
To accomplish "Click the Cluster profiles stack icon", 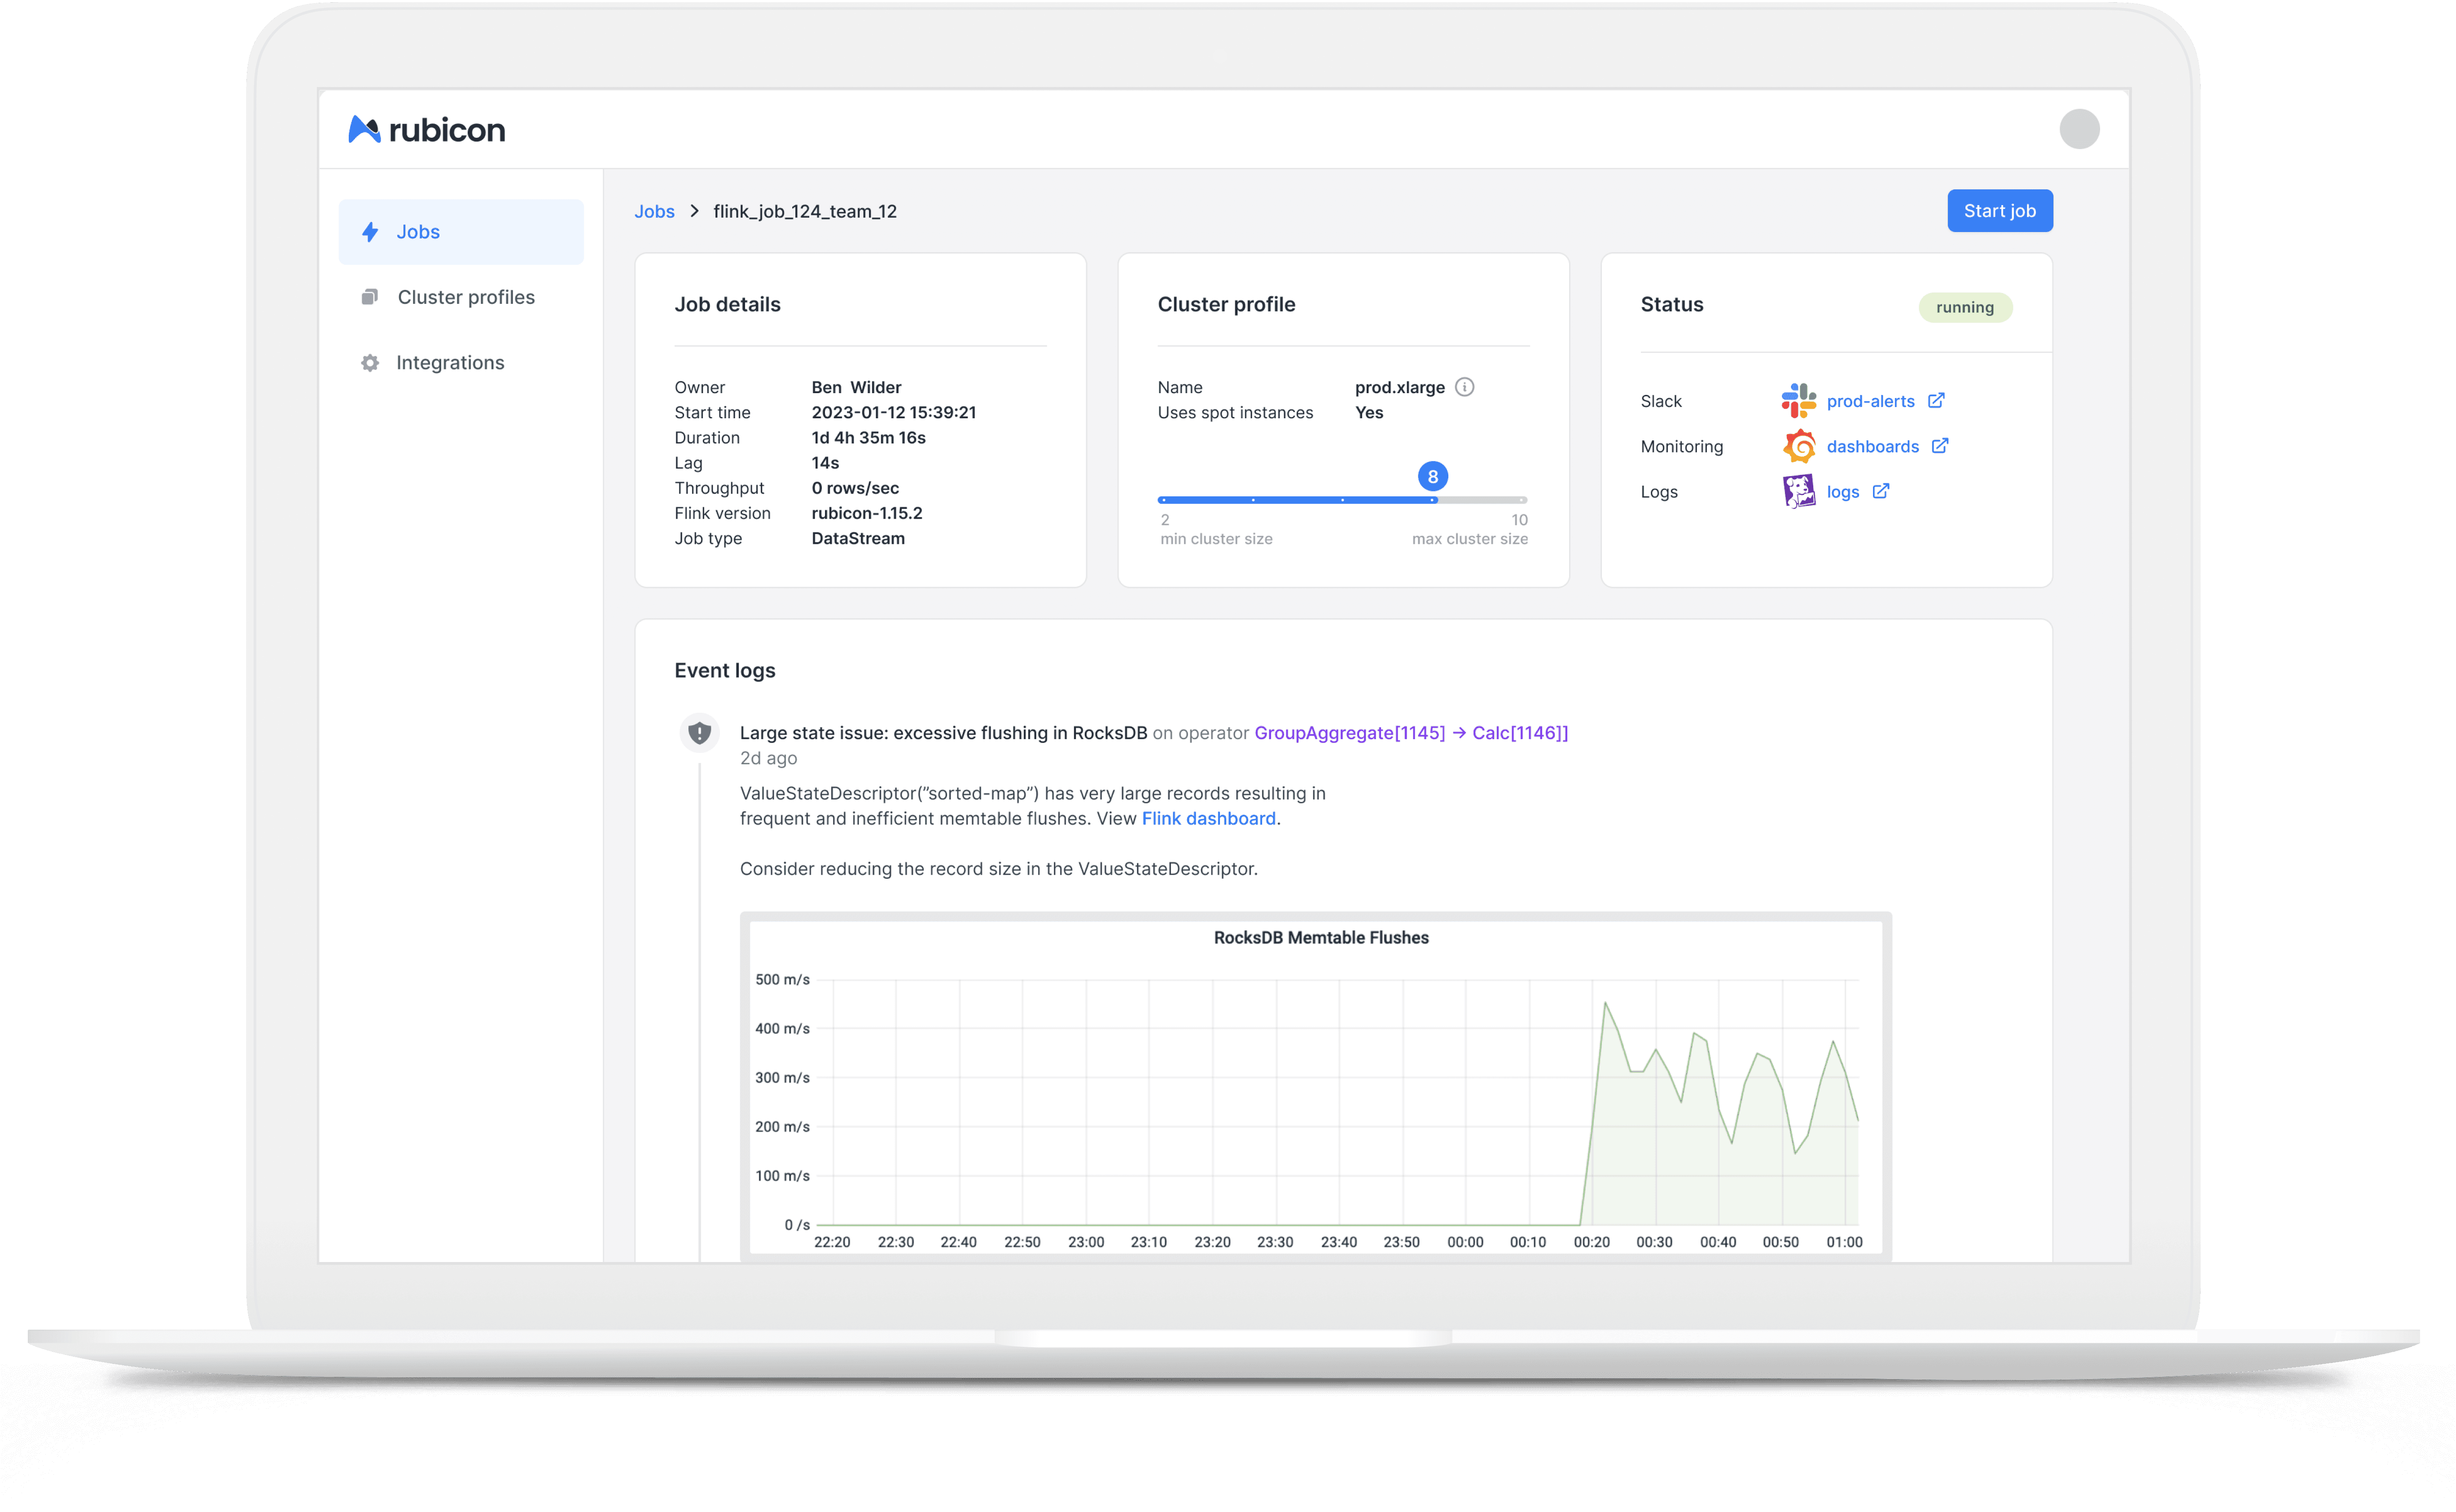I will click(x=370, y=297).
